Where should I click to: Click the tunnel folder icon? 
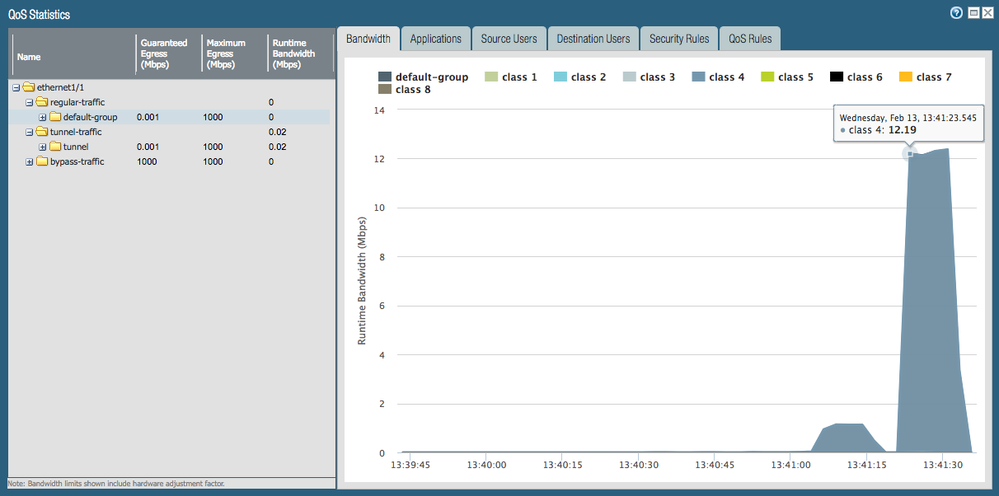tap(55, 147)
